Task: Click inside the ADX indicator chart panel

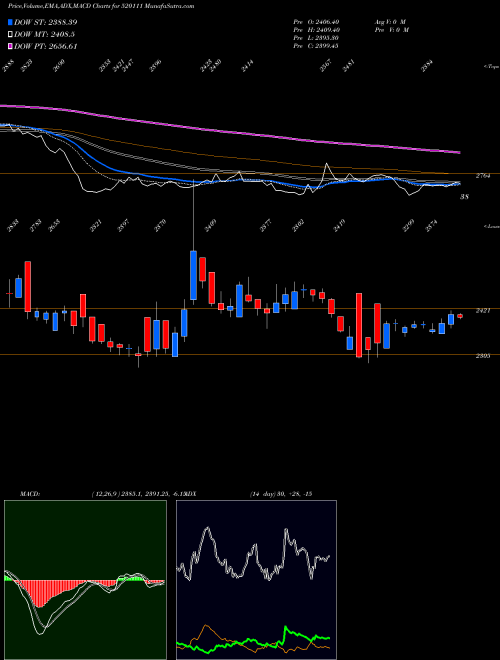Action: (x=257, y=580)
